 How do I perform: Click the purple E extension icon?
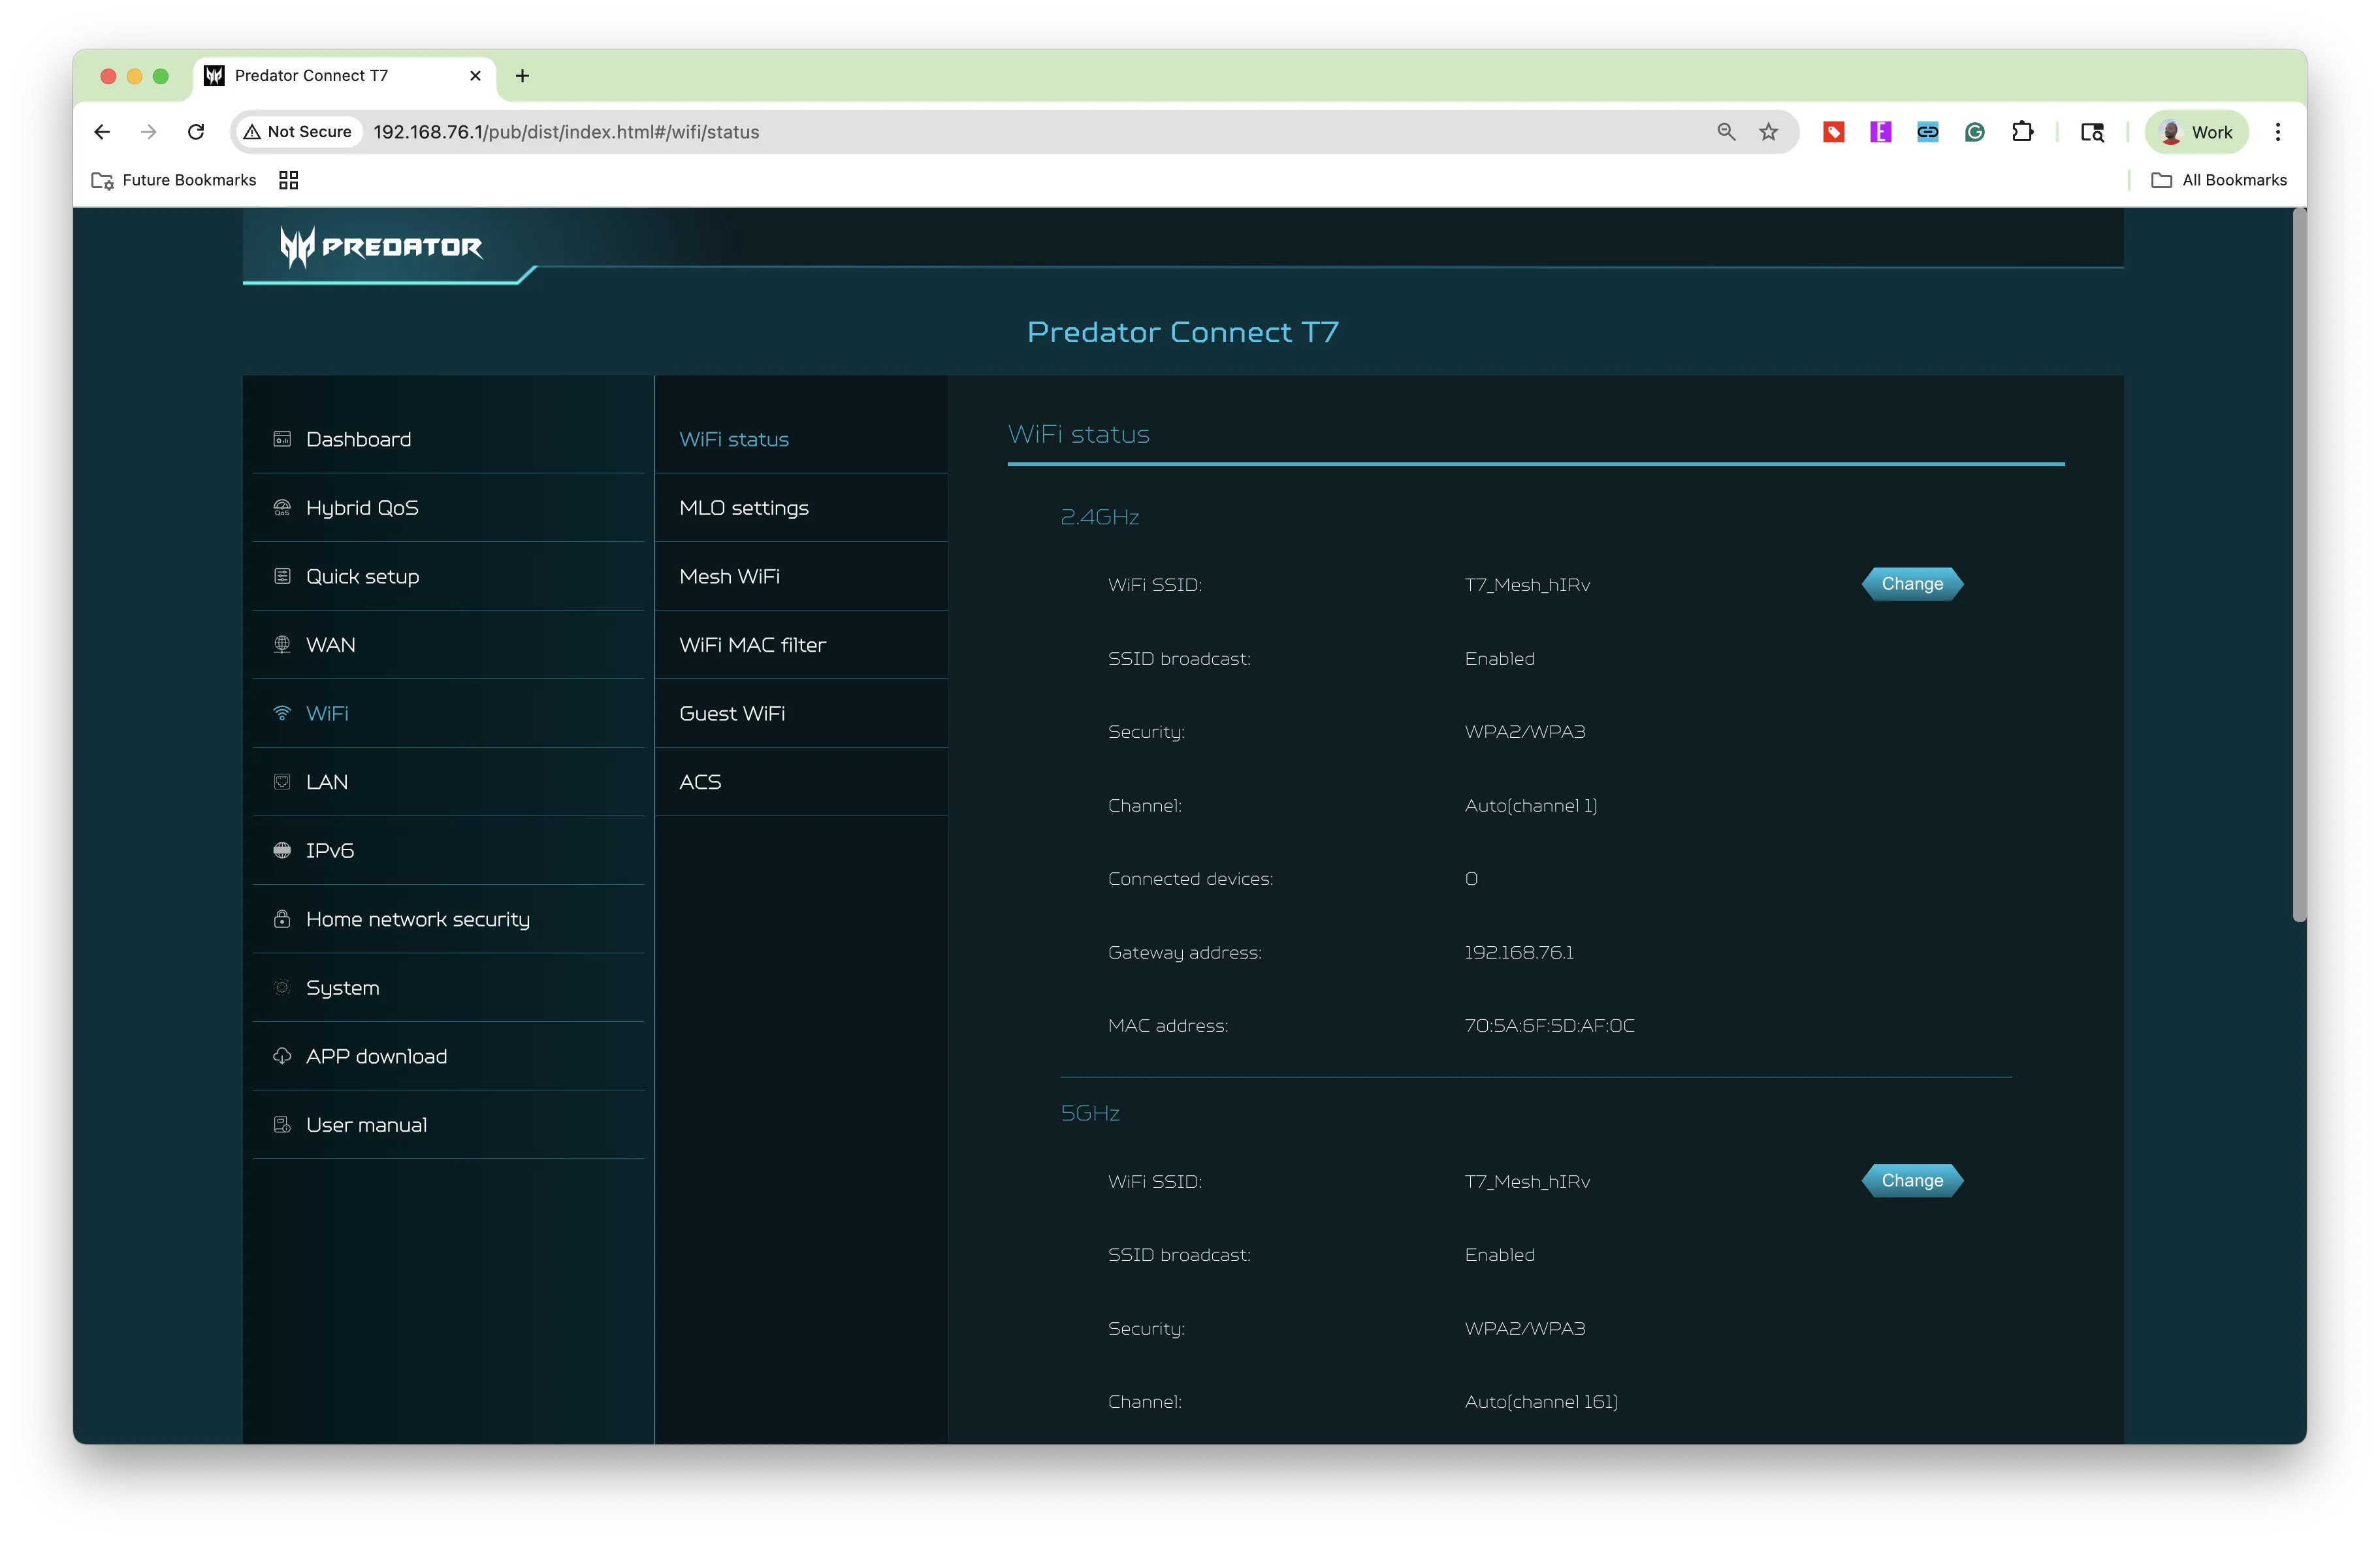click(x=1880, y=132)
